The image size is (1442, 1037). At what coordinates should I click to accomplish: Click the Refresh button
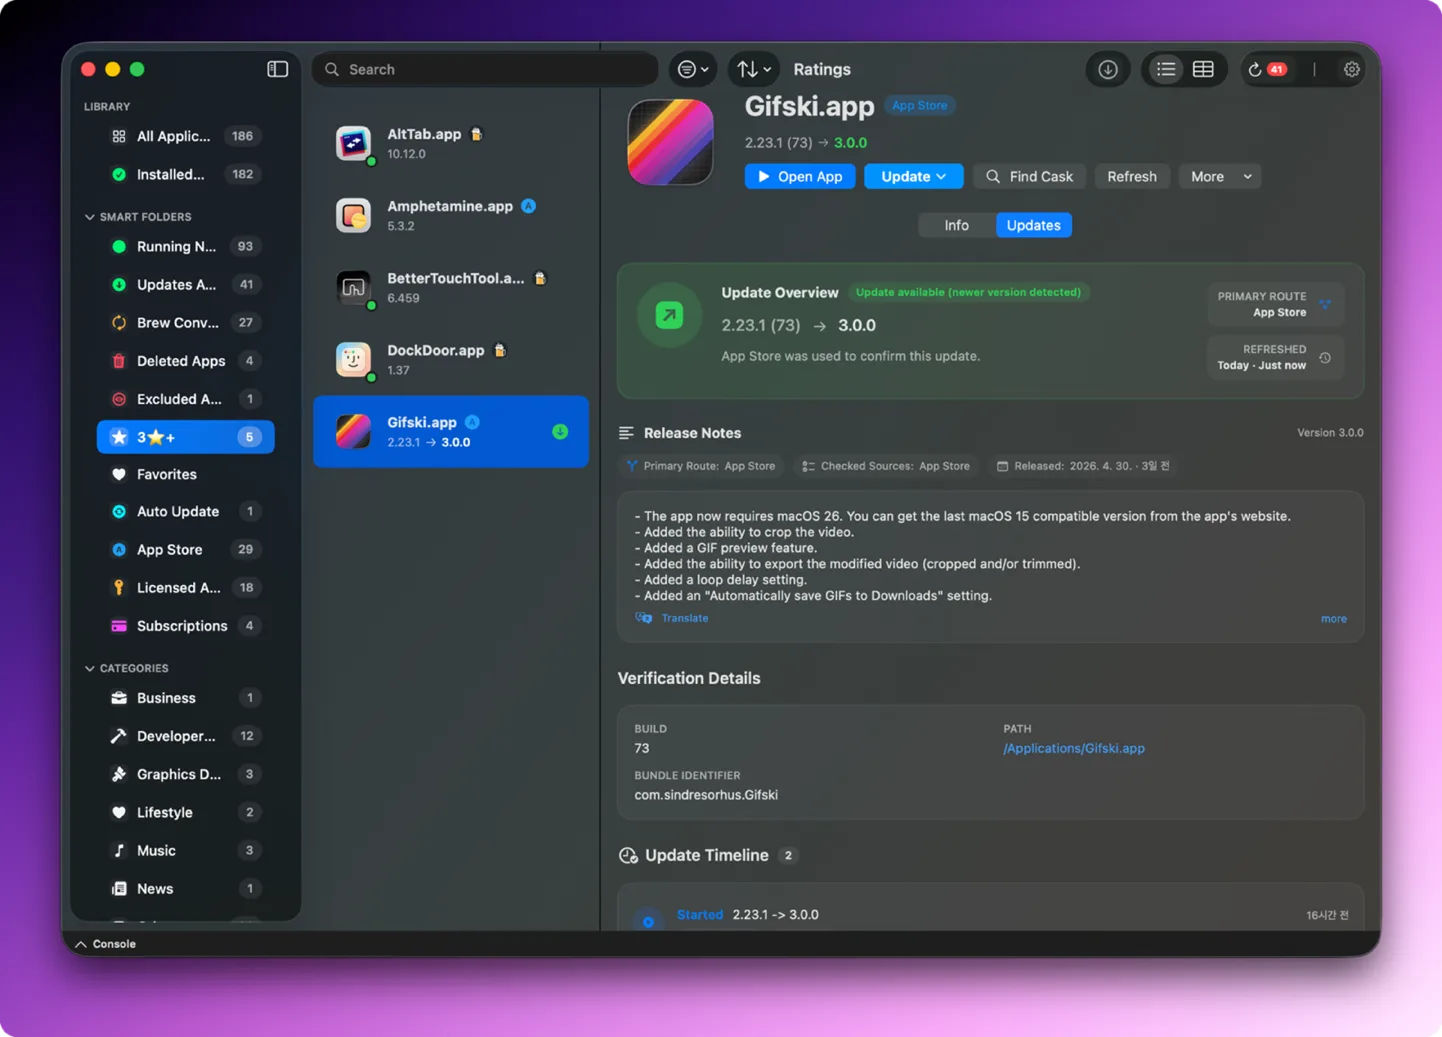pos(1131,176)
